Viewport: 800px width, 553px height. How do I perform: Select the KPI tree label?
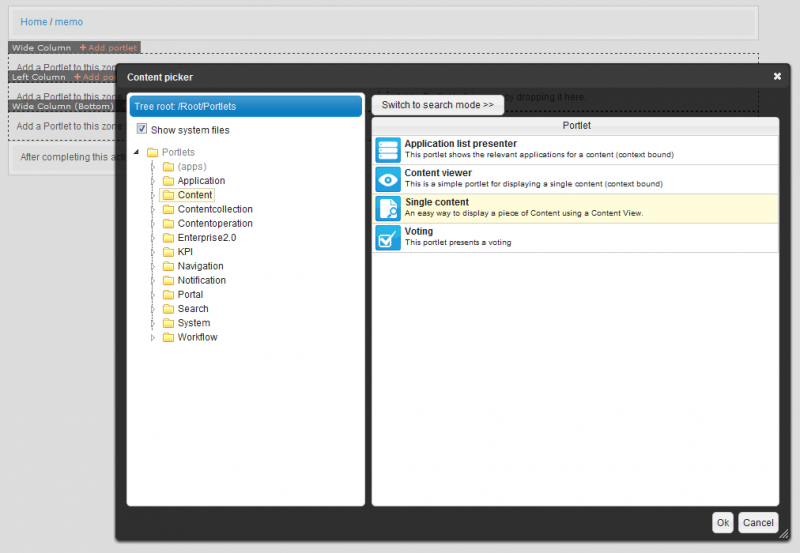[185, 252]
